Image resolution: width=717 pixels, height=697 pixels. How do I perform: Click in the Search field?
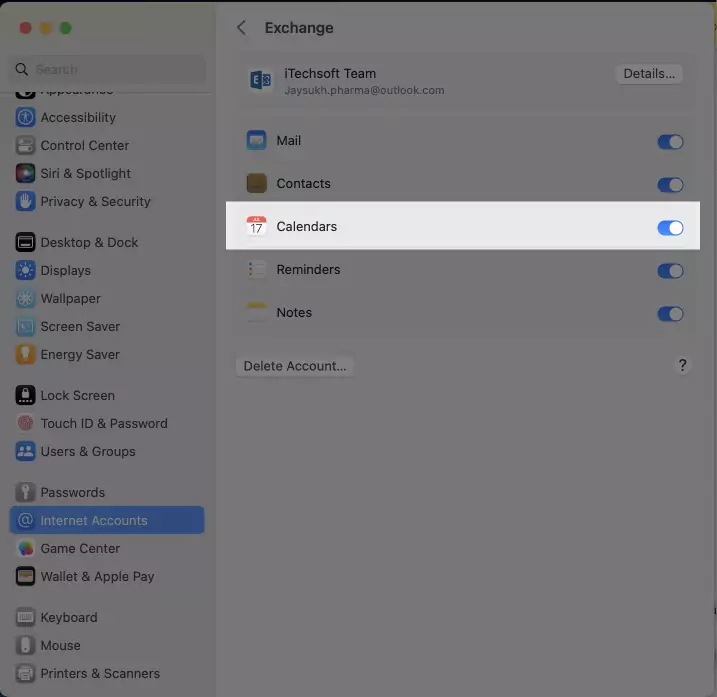107,70
